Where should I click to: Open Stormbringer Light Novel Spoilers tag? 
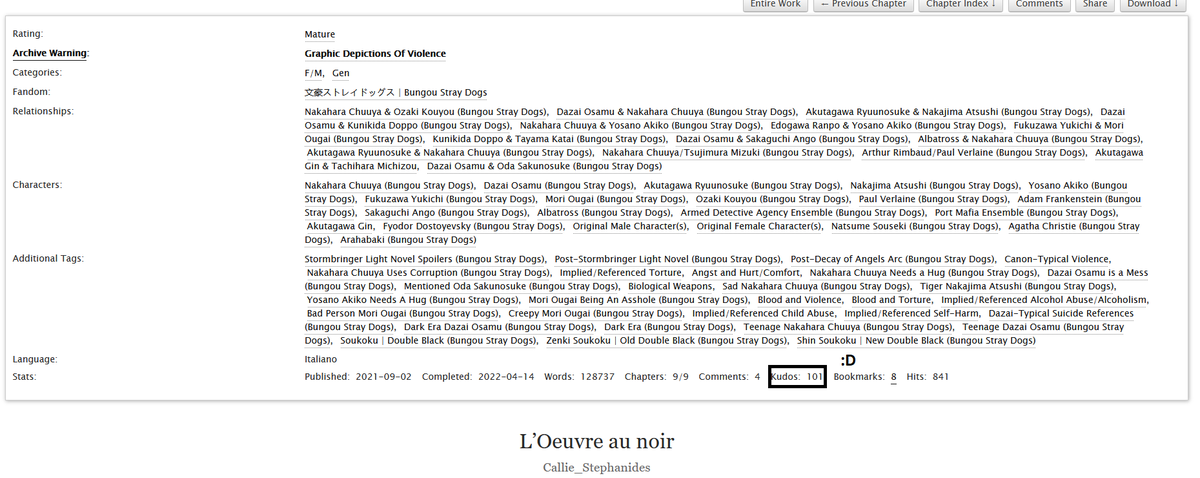pos(425,259)
